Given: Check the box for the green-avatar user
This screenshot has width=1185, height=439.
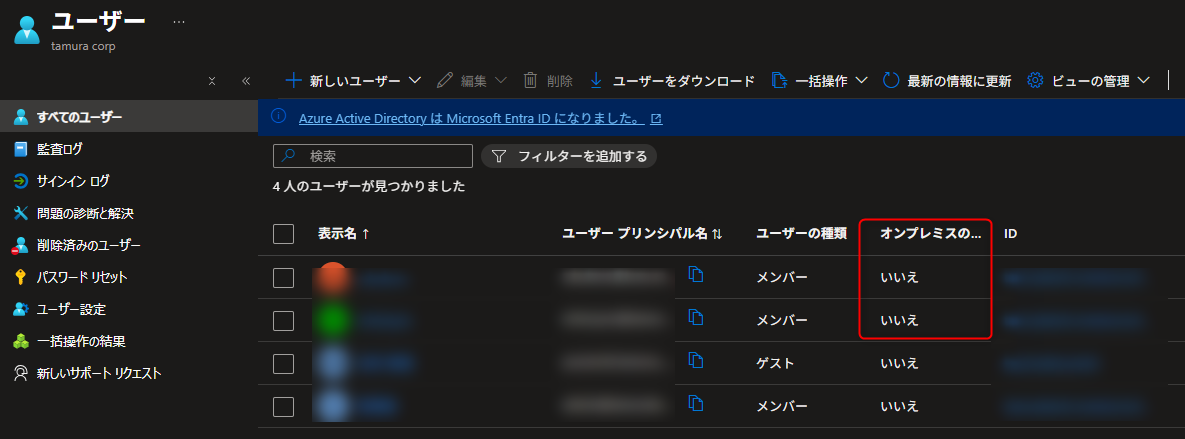Looking at the screenshot, I should tap(283, 321).
